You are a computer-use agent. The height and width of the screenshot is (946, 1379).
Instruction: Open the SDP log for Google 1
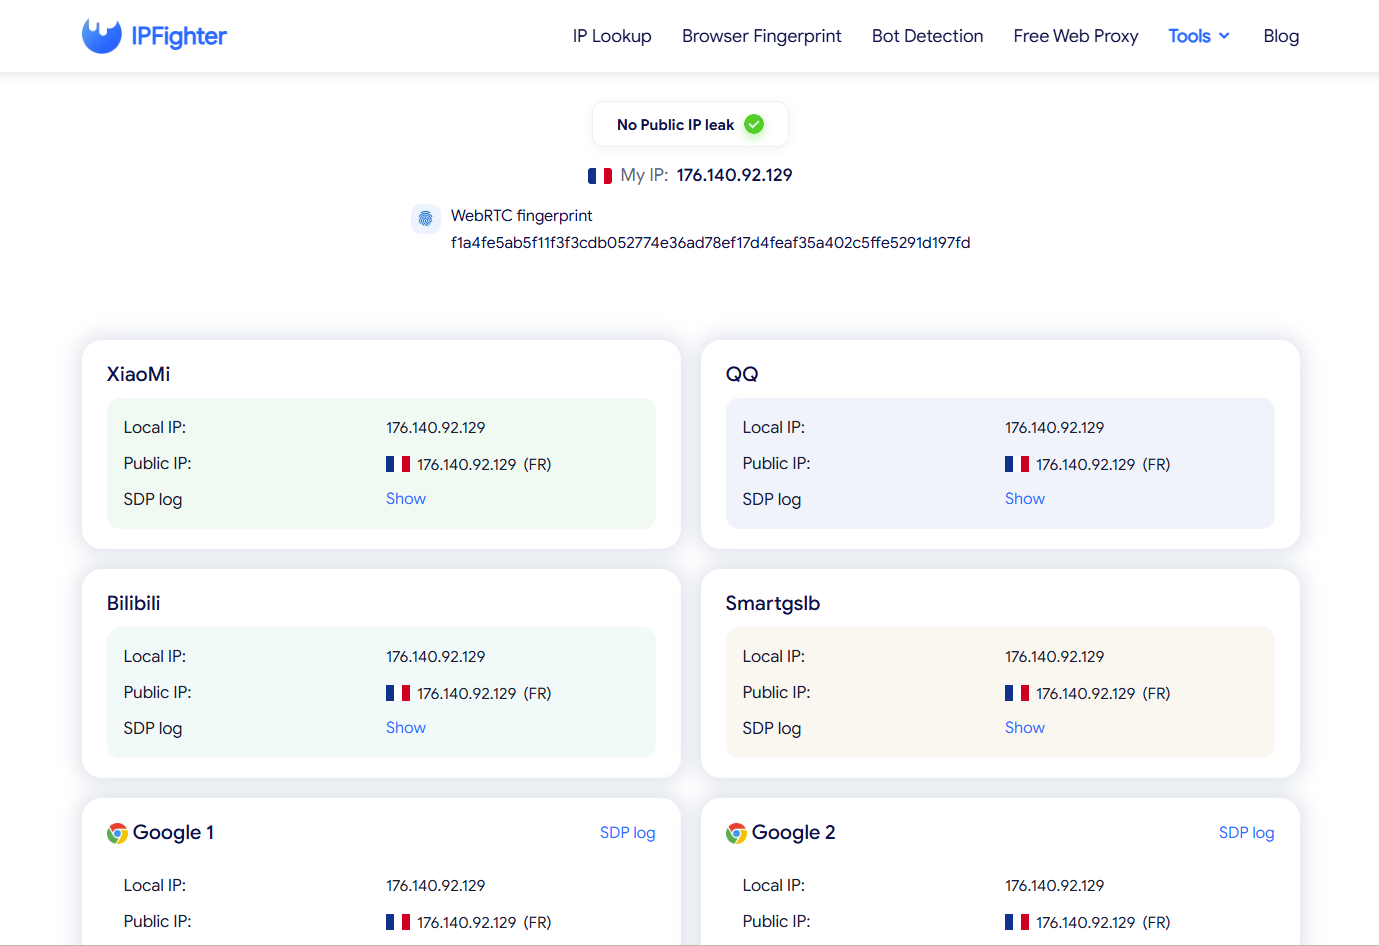[627, 833]
